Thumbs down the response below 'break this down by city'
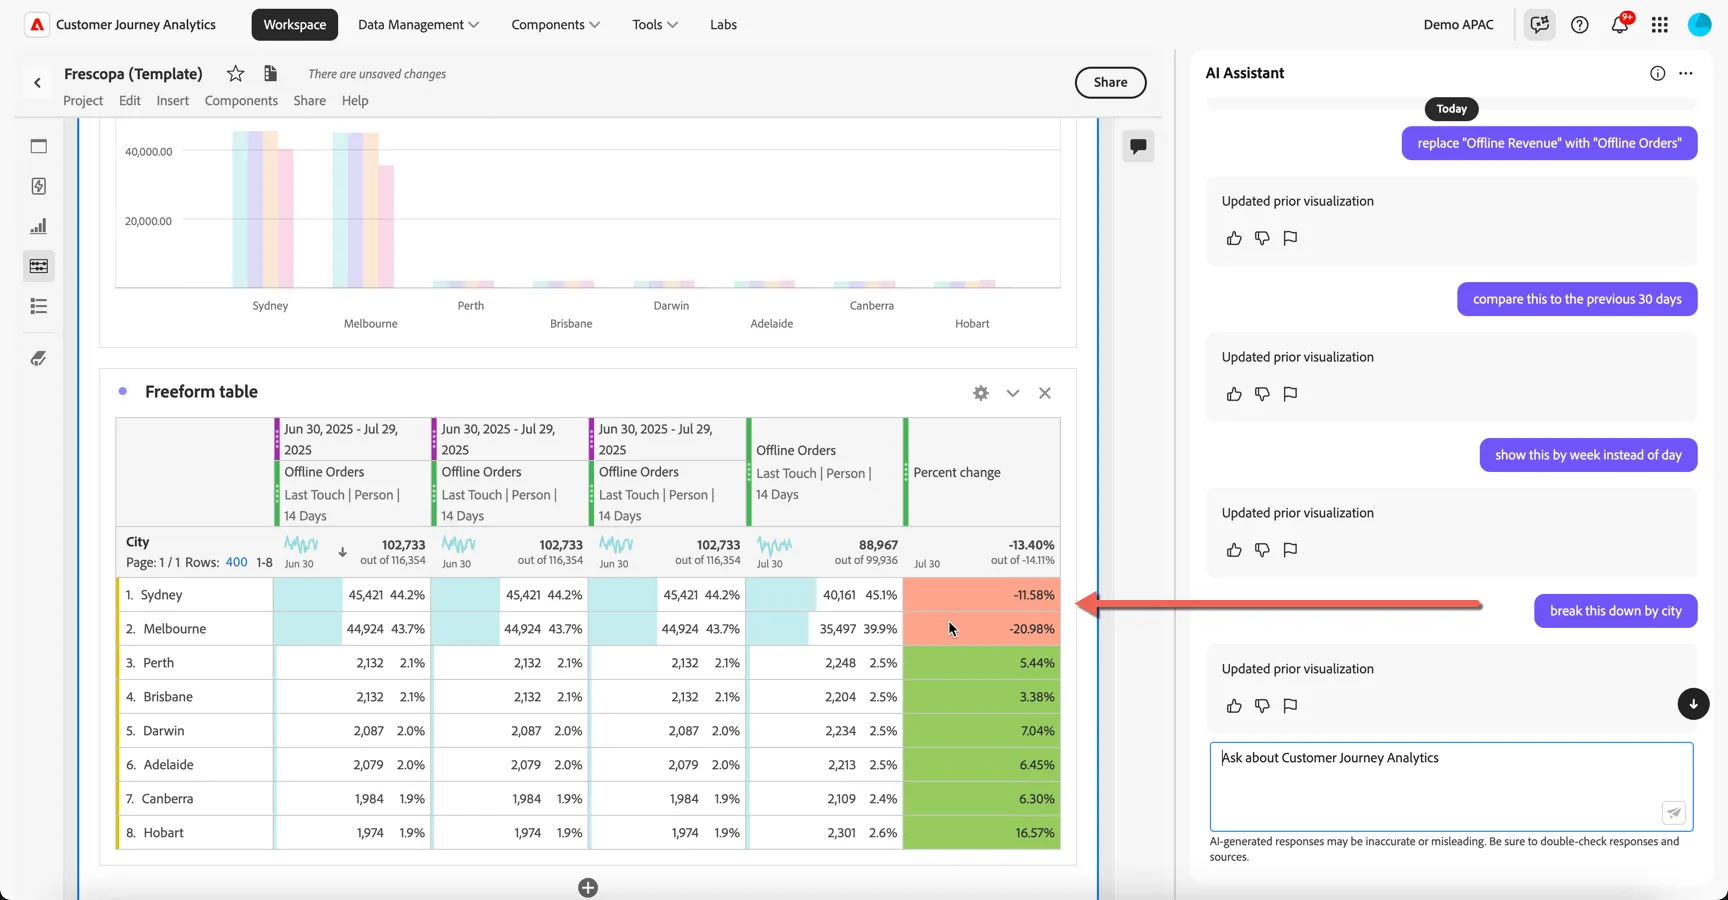Image resolution: width=1728 pixels, height=900 pixels. click(x=1262, y=706)
